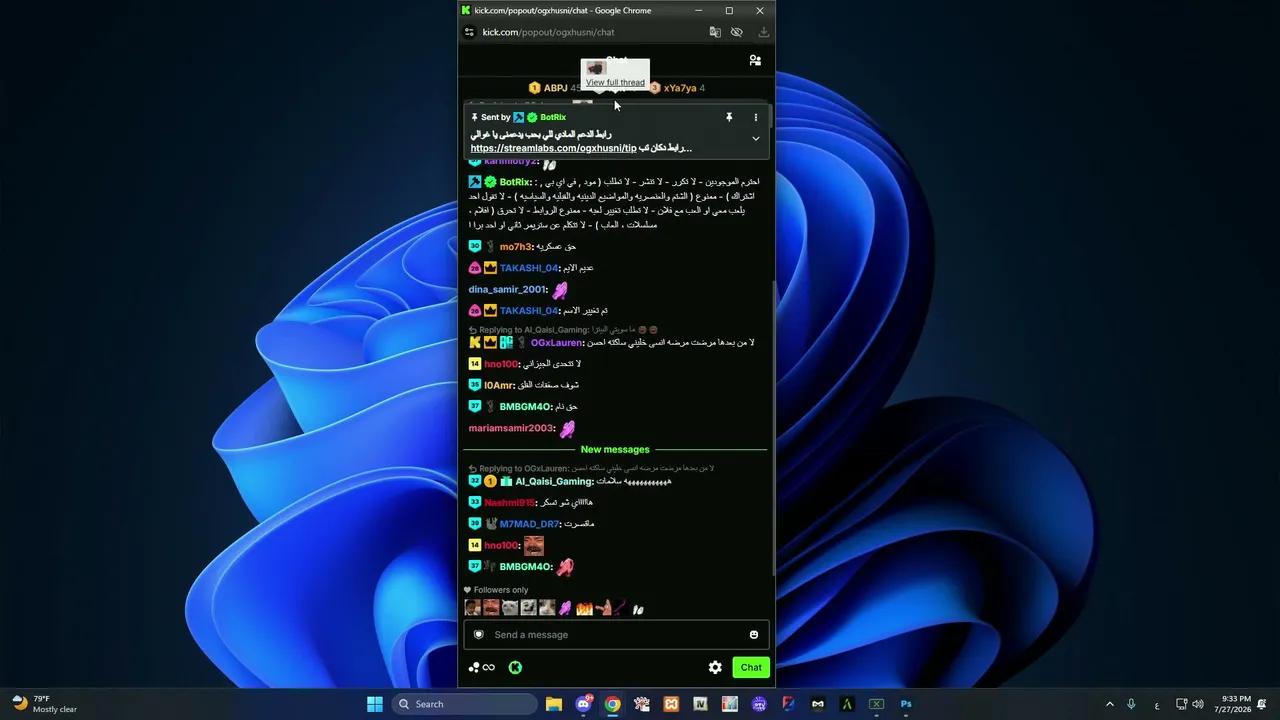Open Discord from the taskbar

click(x=583, y=704)
